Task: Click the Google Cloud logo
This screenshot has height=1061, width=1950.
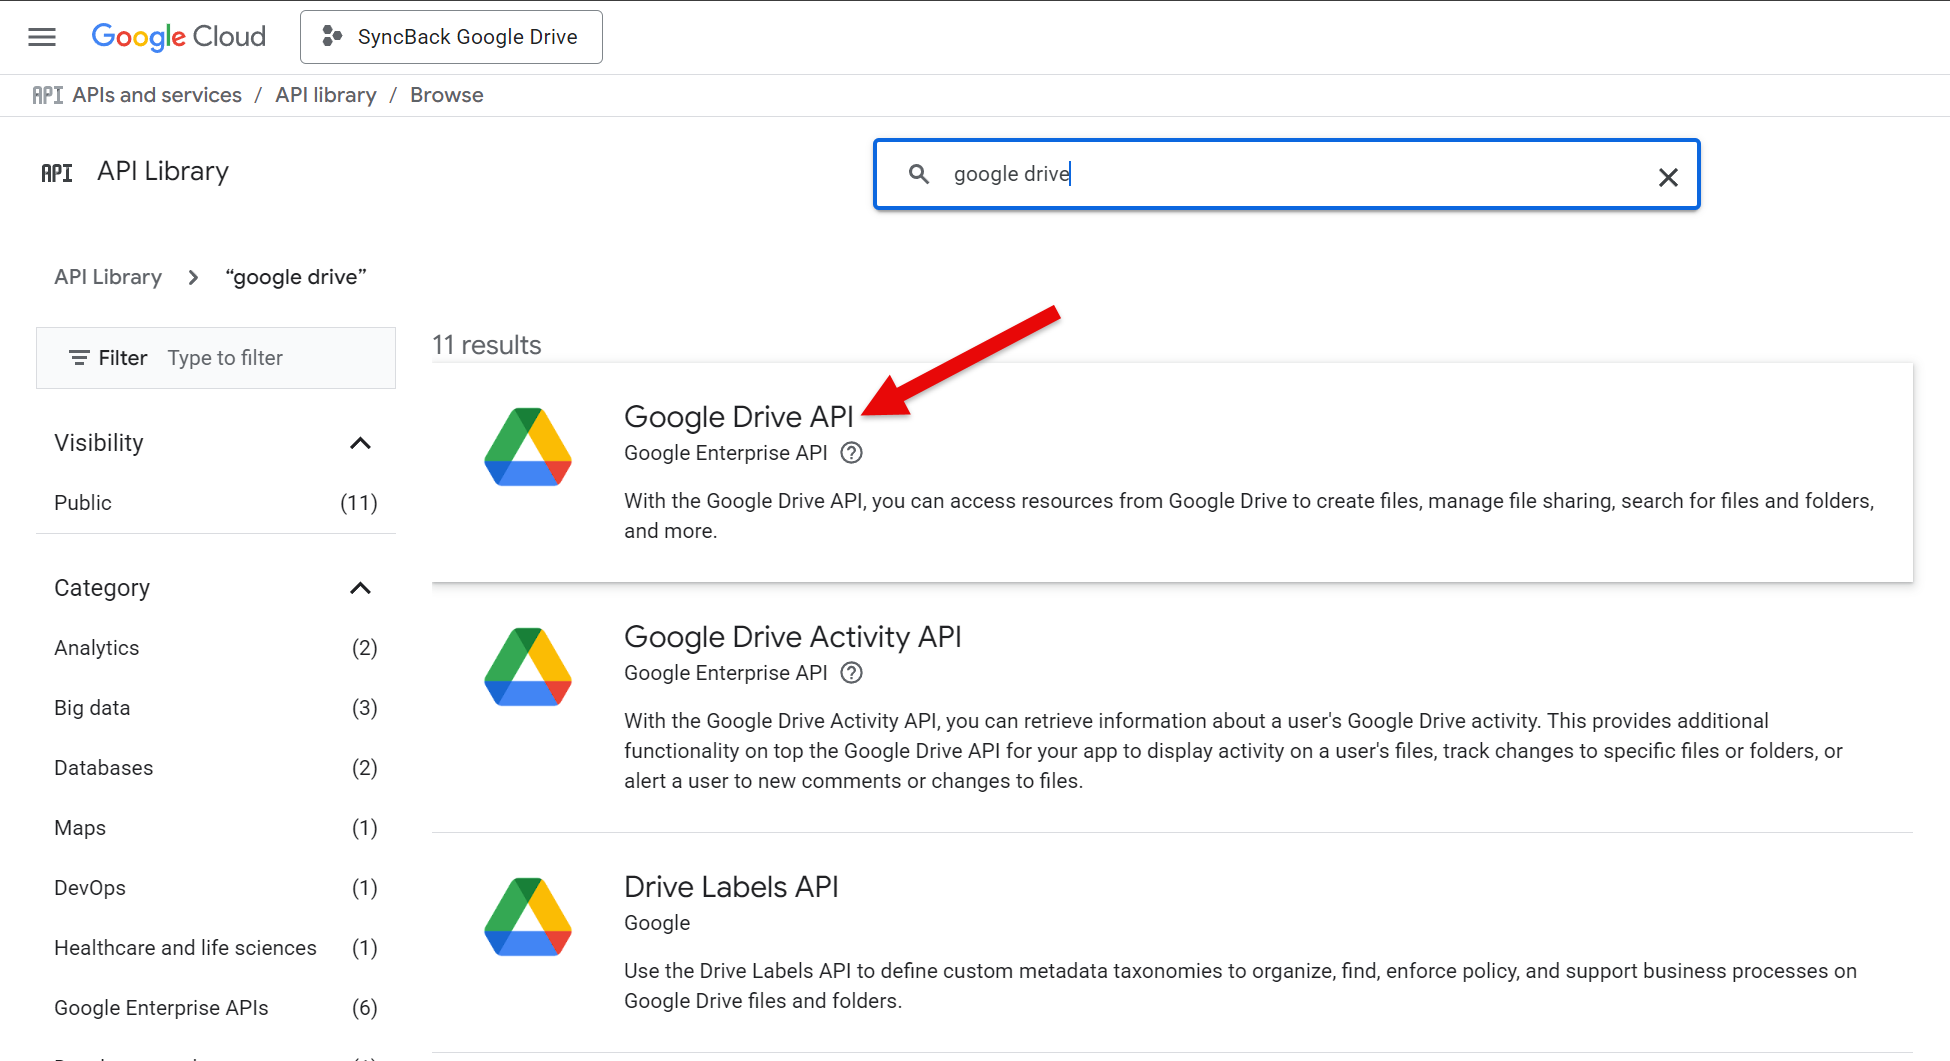Action: coord(179,37)
